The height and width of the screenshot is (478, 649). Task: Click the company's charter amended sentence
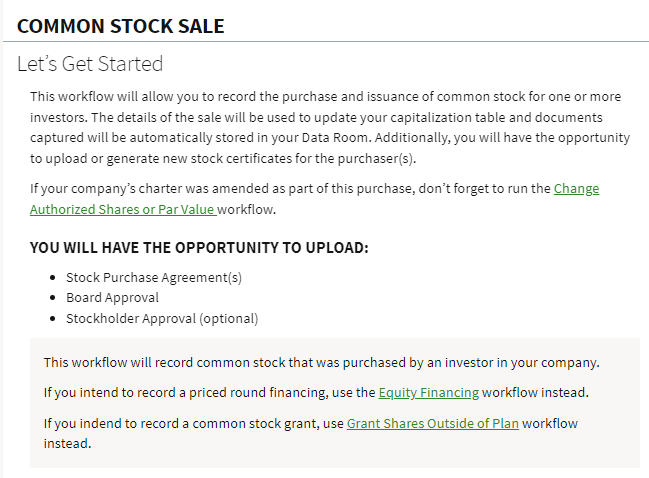pos(290,188)
